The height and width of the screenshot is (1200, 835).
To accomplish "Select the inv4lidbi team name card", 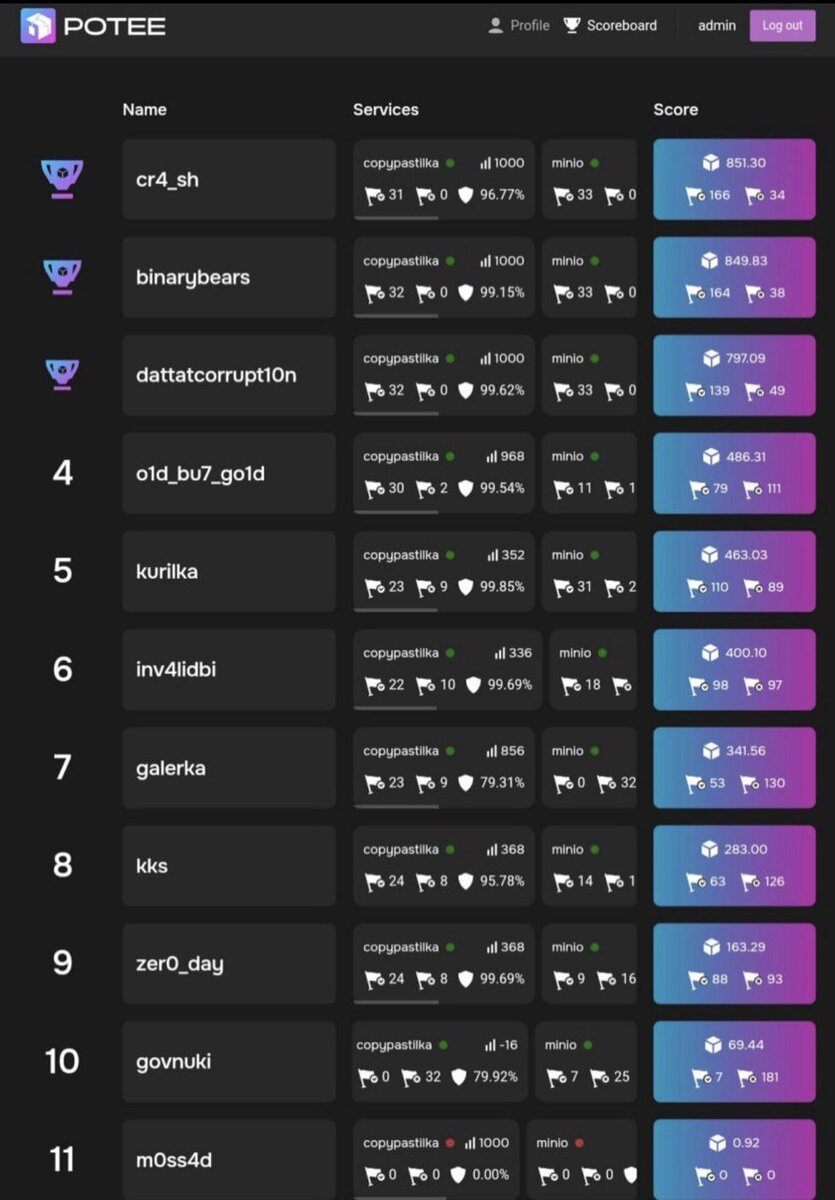I will tap(229, 669).
